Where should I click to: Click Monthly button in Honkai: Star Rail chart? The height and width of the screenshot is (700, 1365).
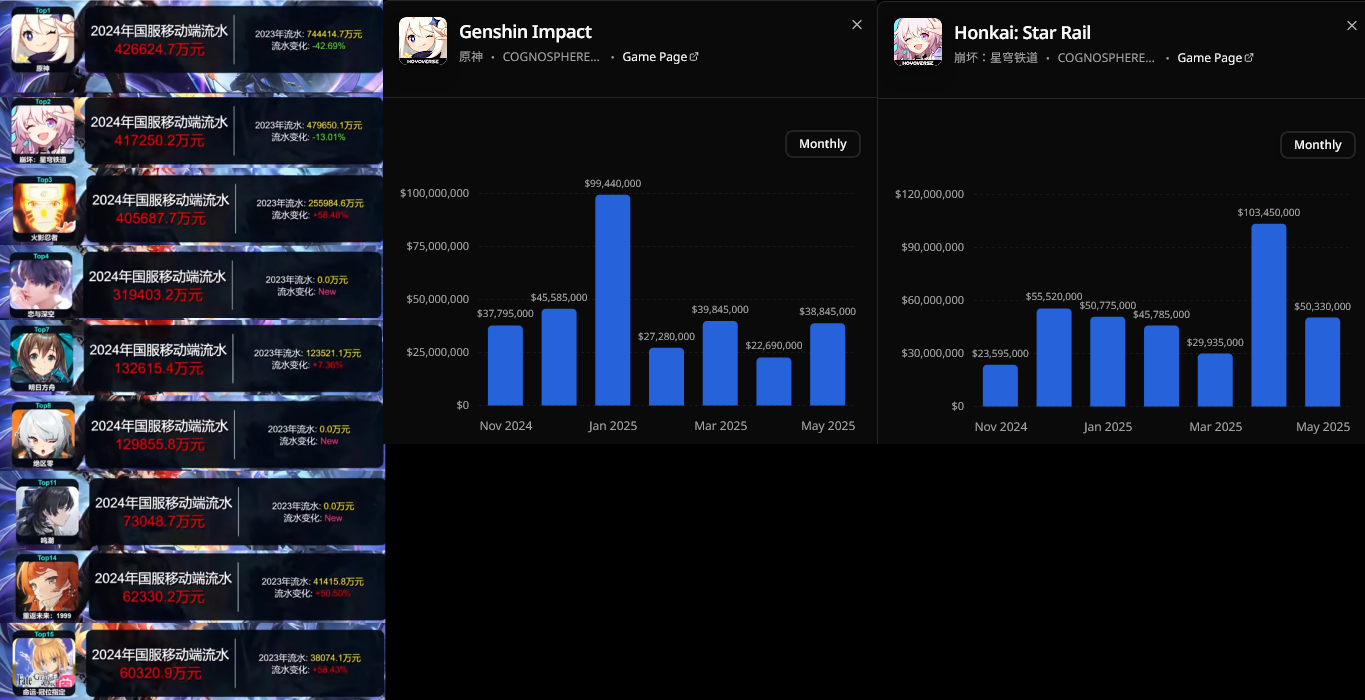coord(1318,145)
